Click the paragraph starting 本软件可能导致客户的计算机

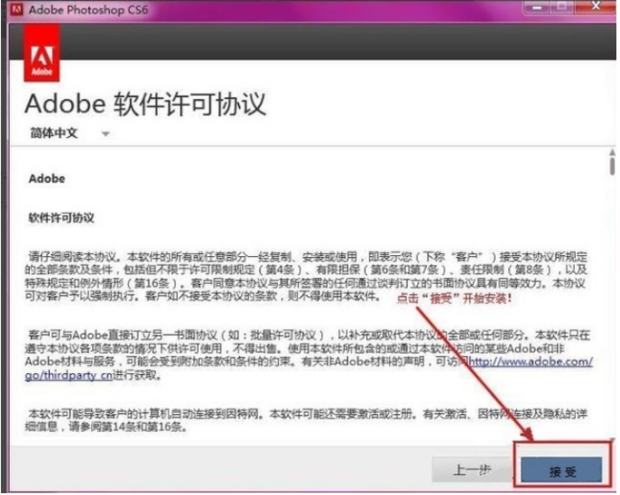pyautogui.click(x=306, y=420)
